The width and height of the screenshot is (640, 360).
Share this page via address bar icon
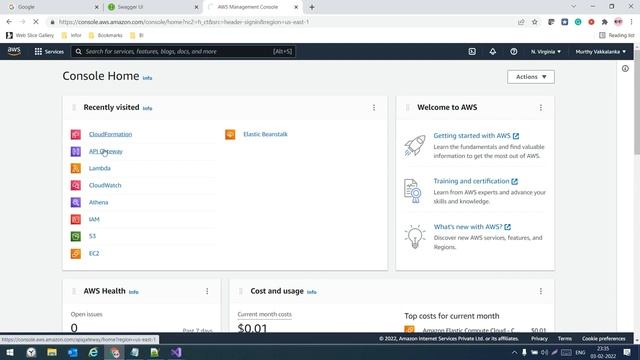(x=521, y=22)
